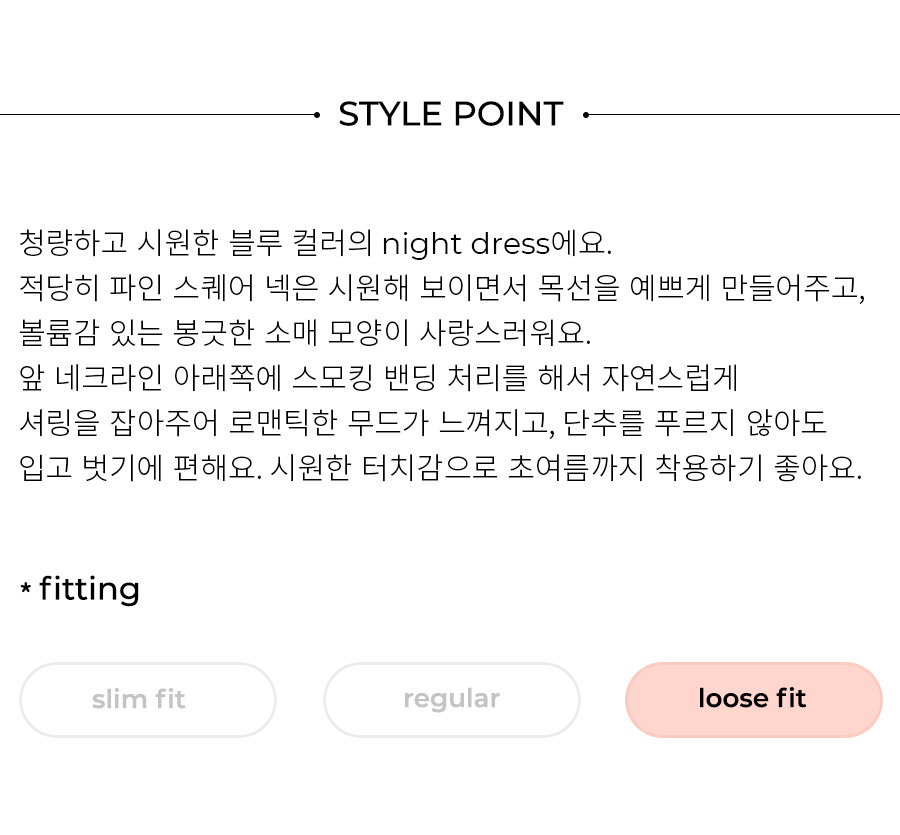
Task: Click the divider line left of heading
Action: tap(157, 115)
